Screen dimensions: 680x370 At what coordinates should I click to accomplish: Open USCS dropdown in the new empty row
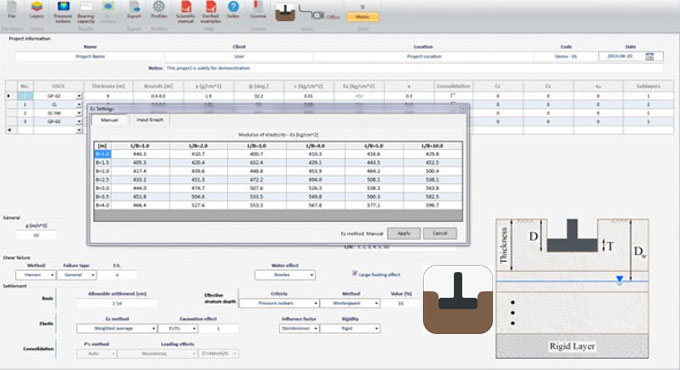[79, 130]
